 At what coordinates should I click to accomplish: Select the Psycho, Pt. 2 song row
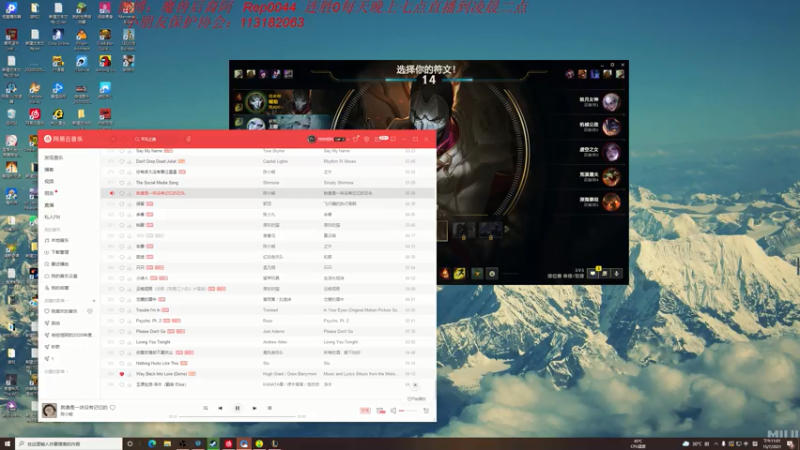click(268, 321)
